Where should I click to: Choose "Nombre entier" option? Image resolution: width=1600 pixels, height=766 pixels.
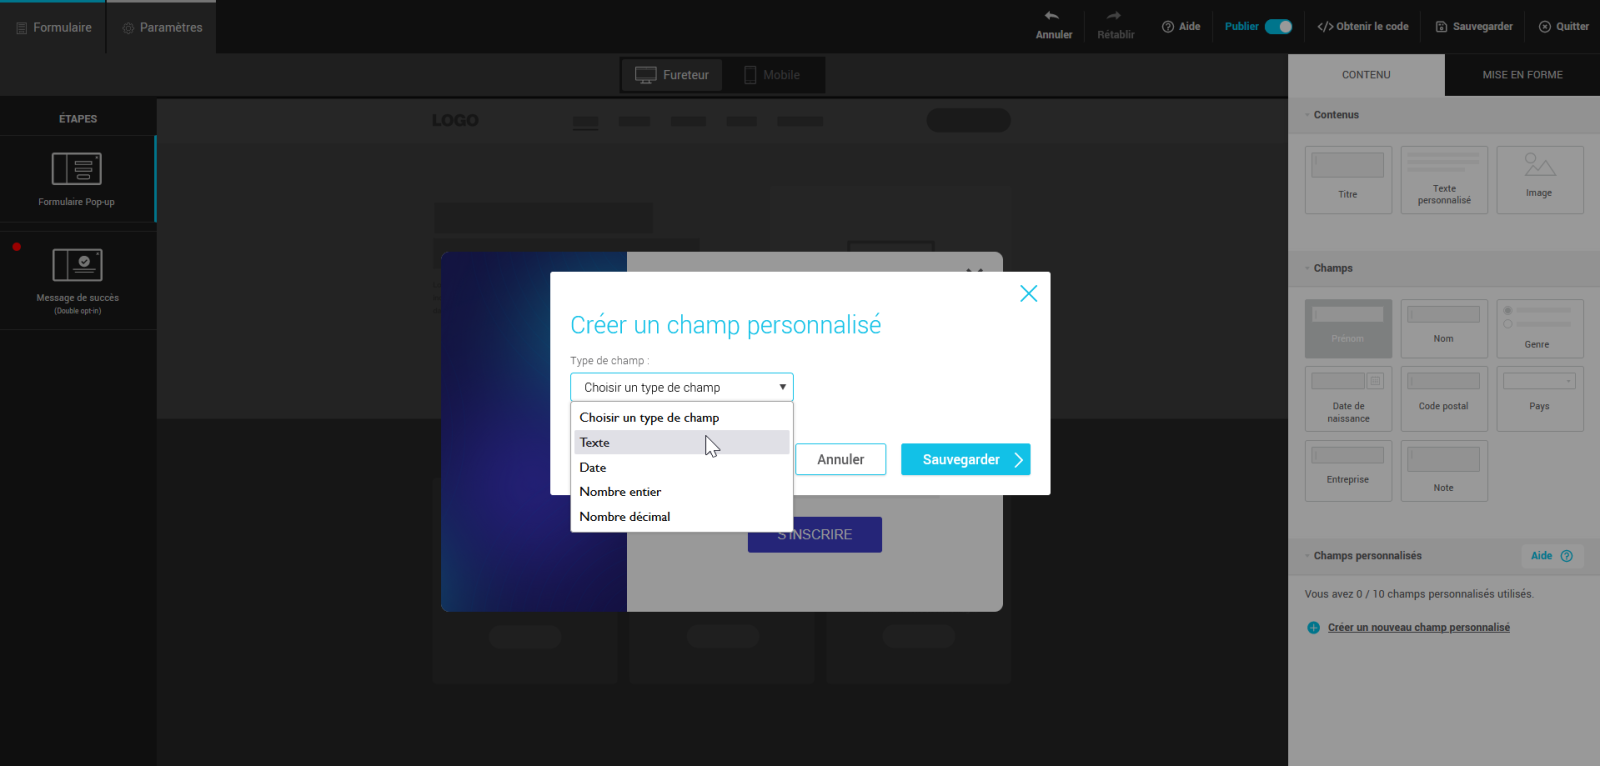coord(682,492)
